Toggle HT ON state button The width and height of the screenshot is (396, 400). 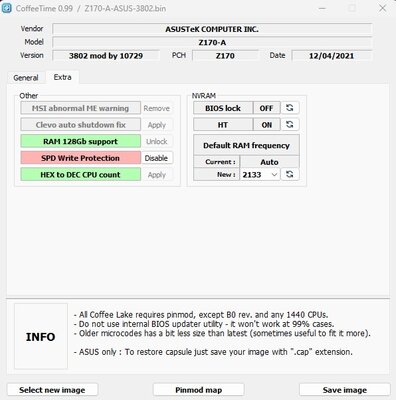click(266, 125)
